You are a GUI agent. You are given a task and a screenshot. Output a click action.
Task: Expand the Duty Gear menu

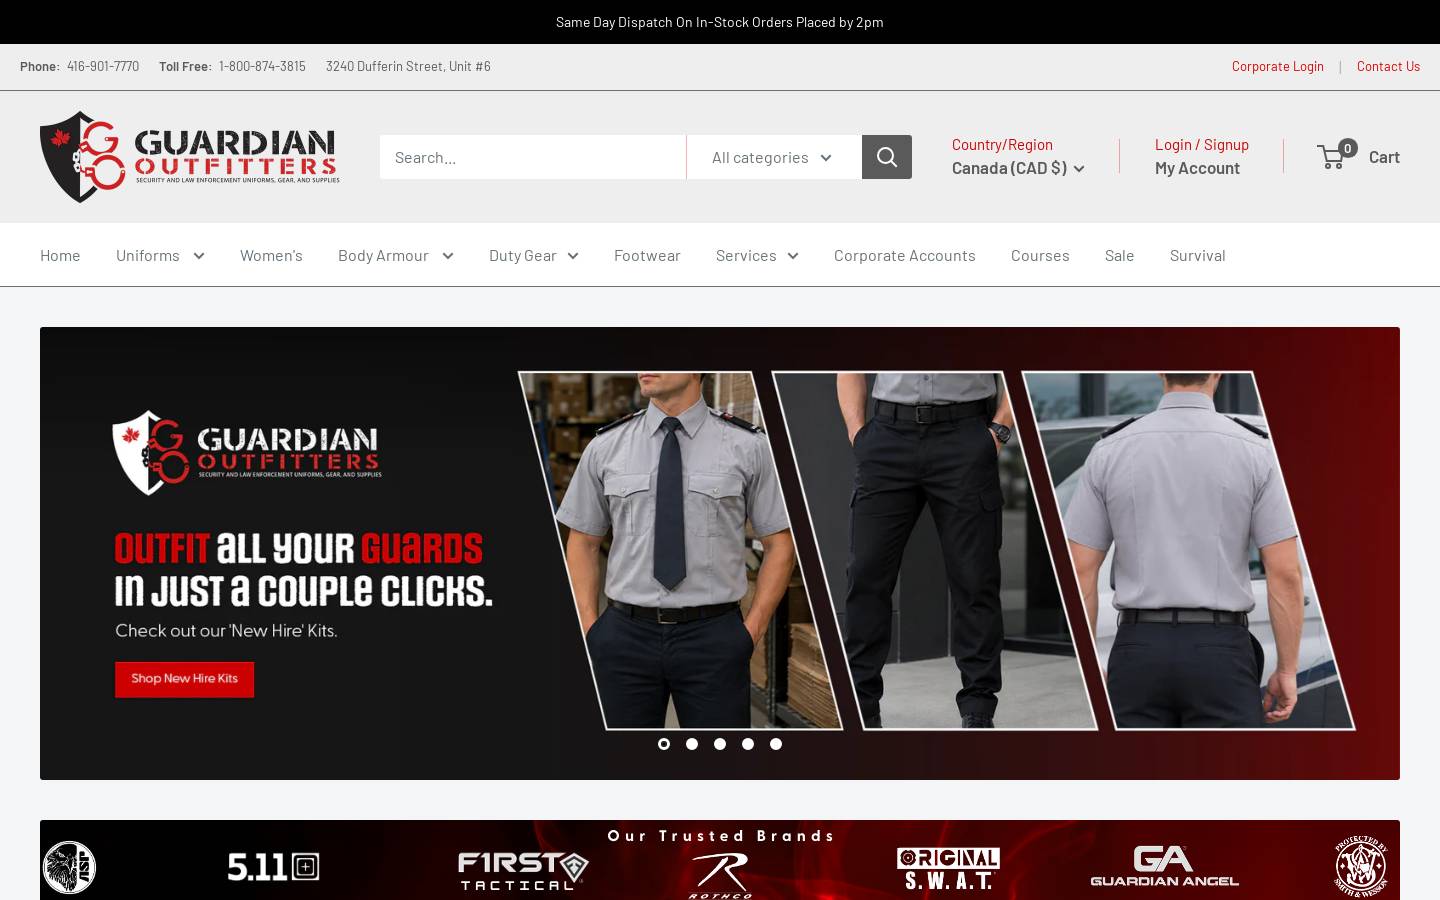[x=534, y=255]
